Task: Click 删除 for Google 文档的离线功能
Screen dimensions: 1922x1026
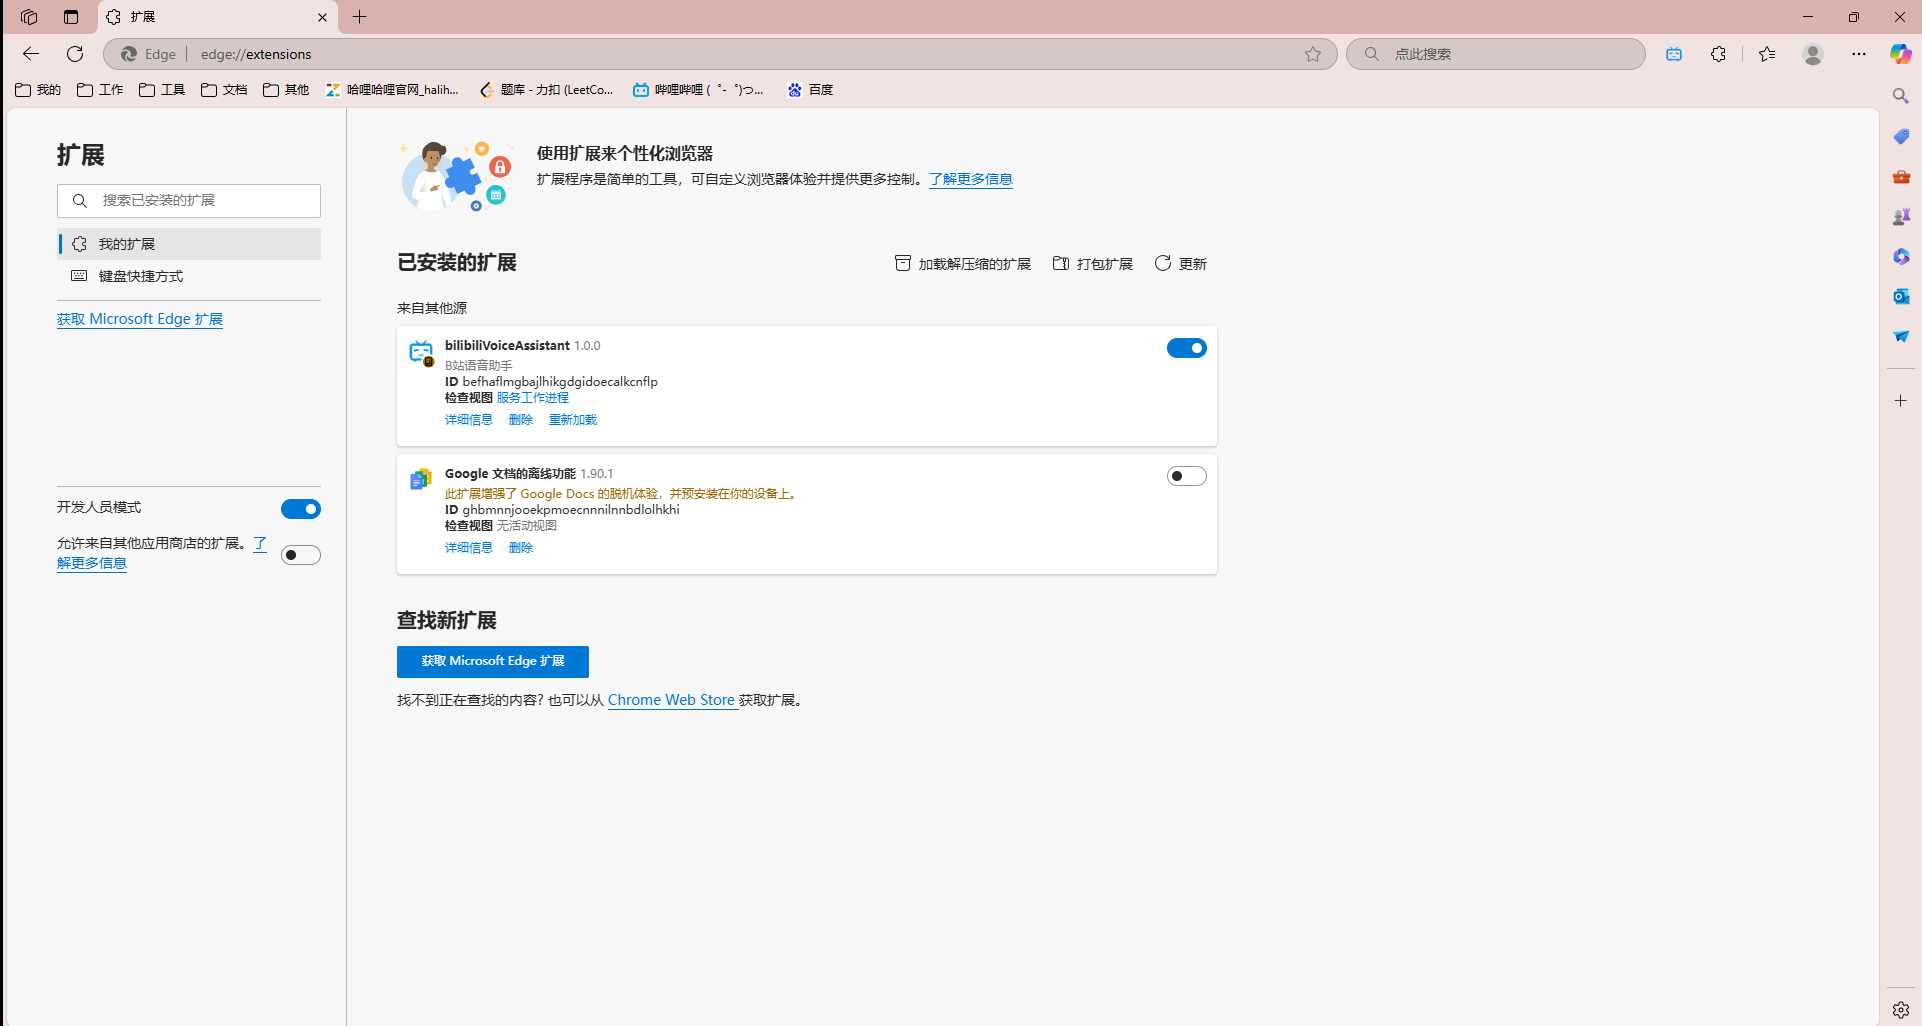Action: click(x=521, y=548)
